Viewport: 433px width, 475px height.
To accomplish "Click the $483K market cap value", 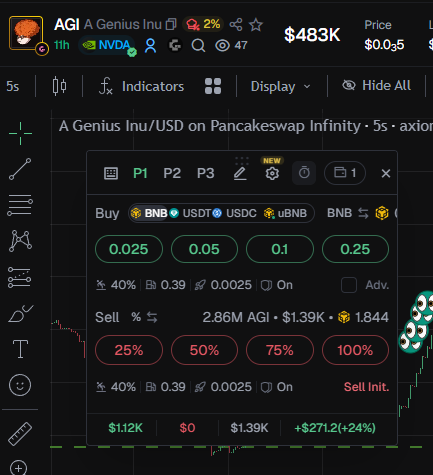I will [312, 35].
